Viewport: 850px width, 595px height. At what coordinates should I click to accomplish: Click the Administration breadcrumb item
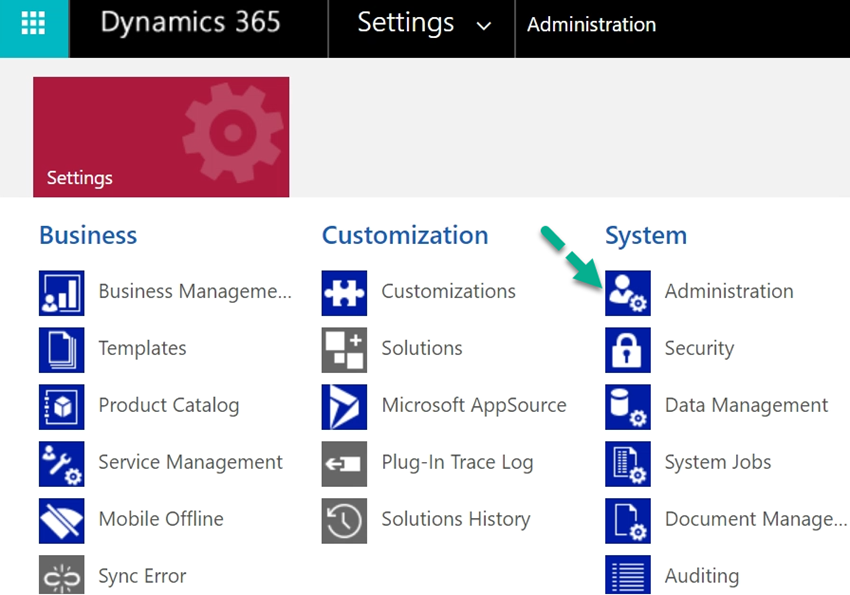click(x=591, y=25)
